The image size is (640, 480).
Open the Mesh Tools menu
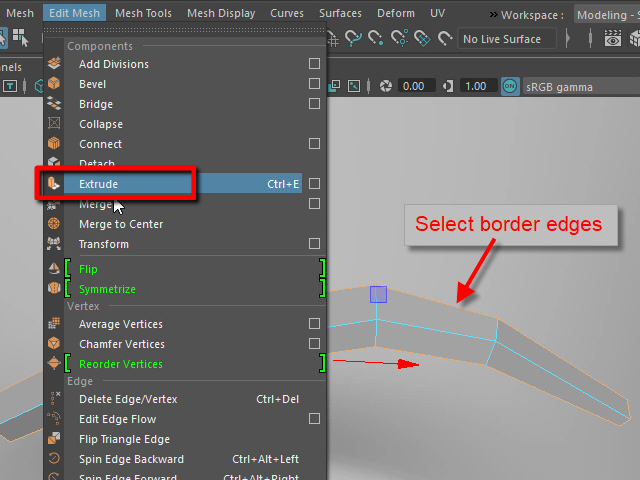[x=143, y=14]
